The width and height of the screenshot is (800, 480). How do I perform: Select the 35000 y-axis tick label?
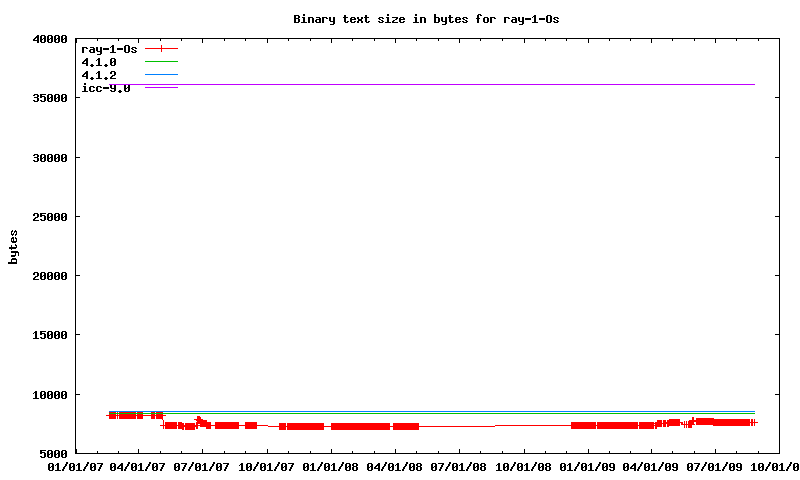click(x=46, y=99)
